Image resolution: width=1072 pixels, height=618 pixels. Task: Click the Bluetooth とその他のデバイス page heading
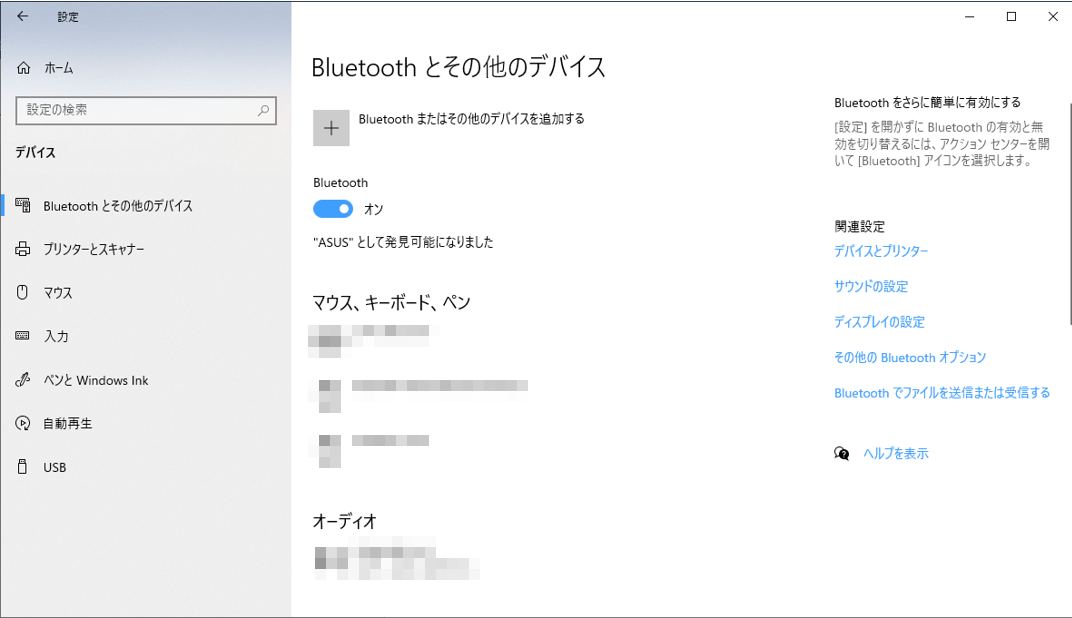[459, 67]
